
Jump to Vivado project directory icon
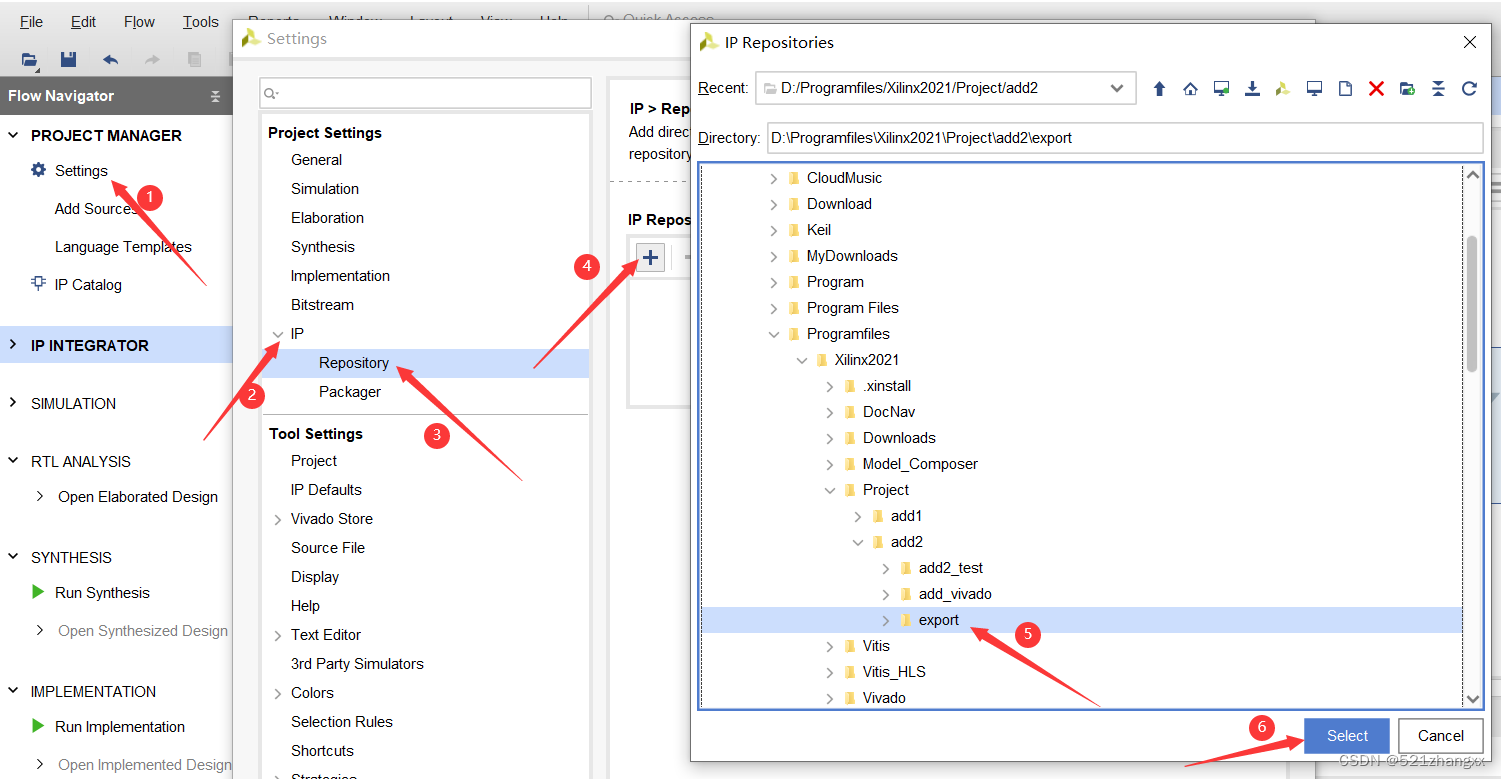(1283, 89)
